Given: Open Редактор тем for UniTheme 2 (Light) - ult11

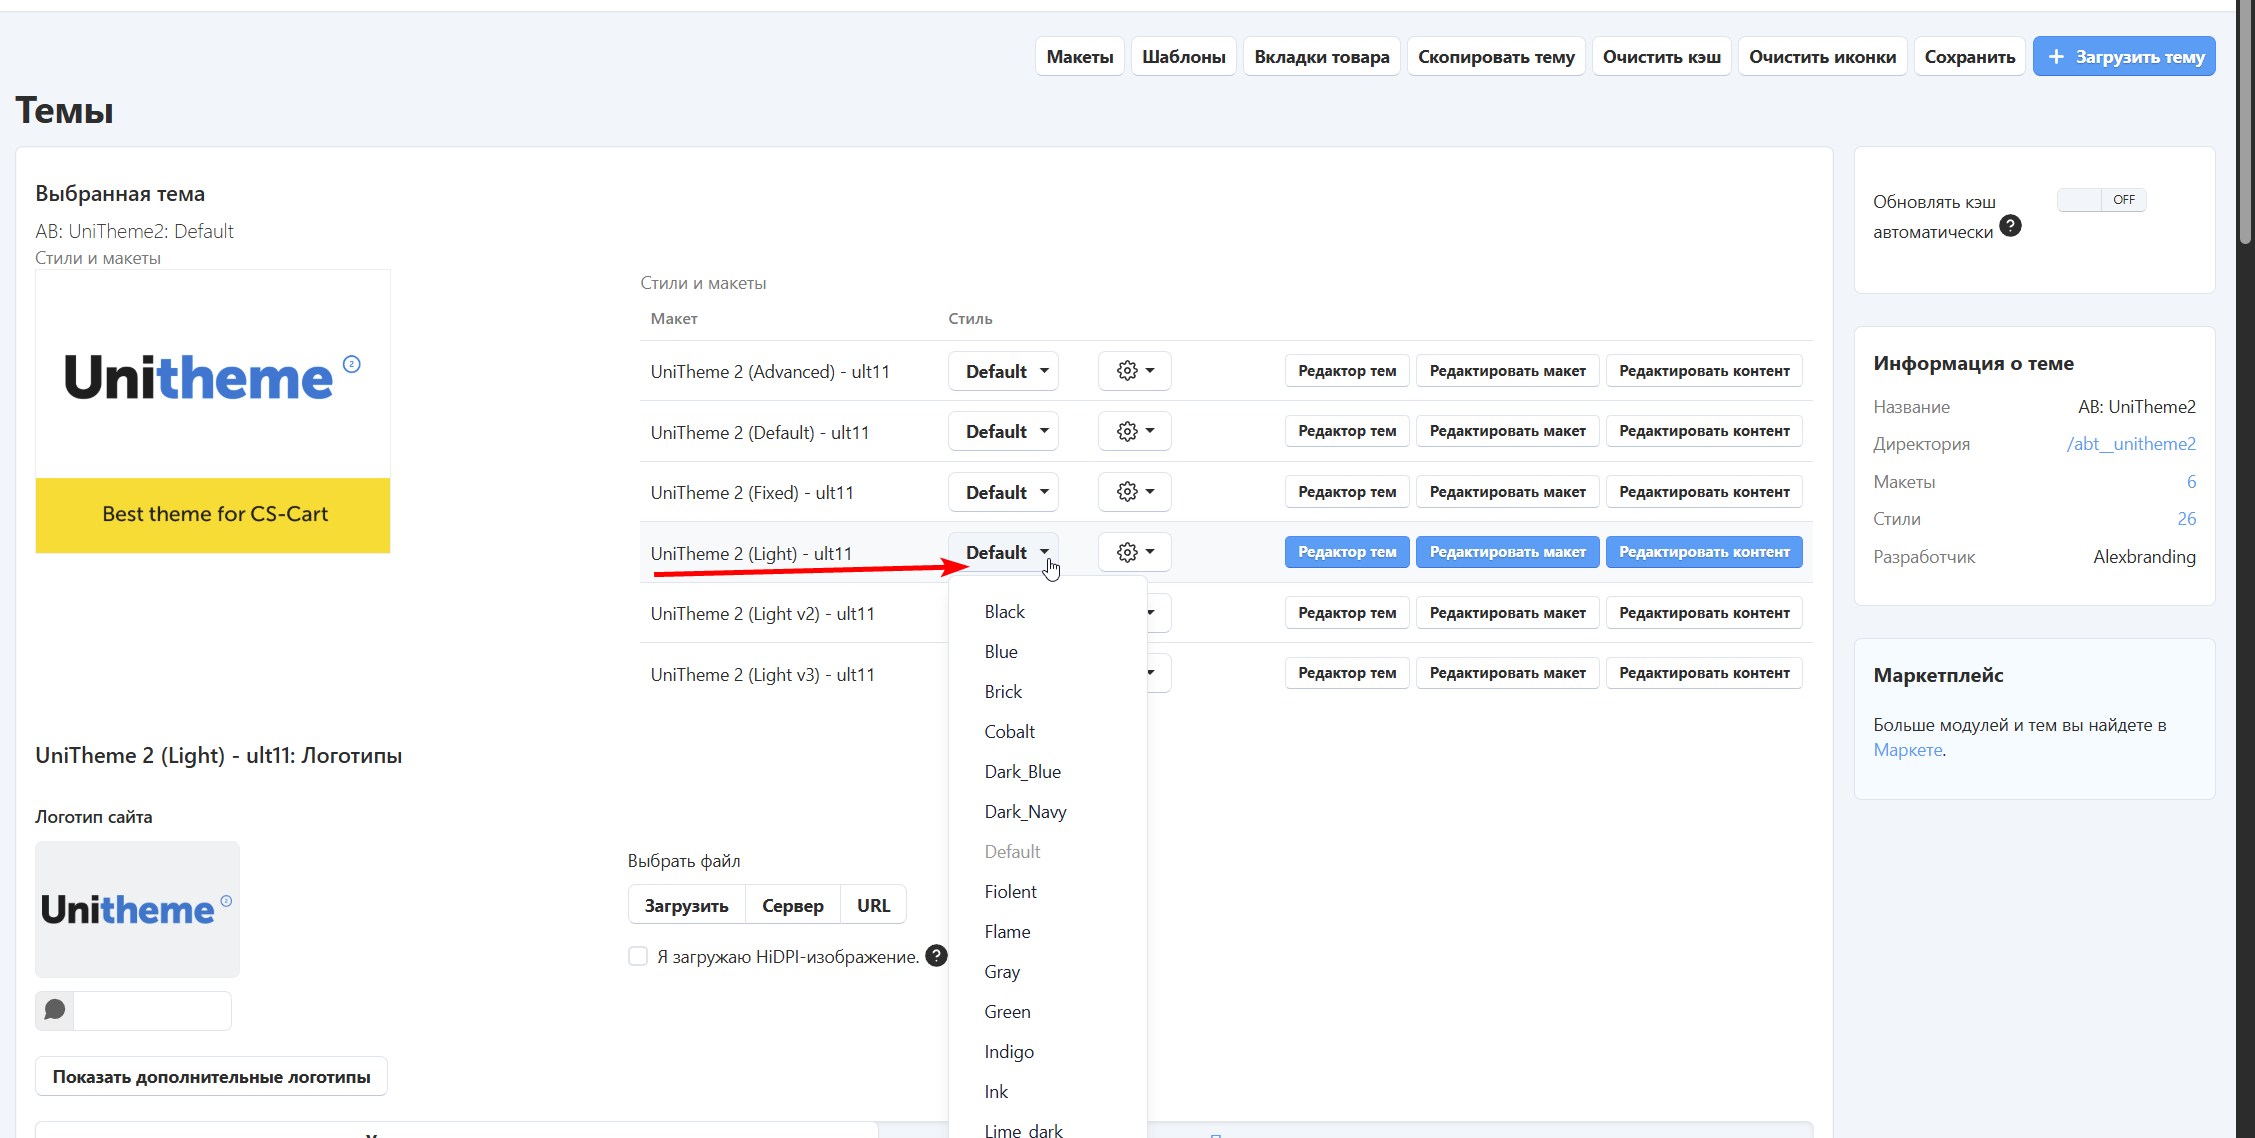Looking at the screenshot, I should (x=1347, y=552).
